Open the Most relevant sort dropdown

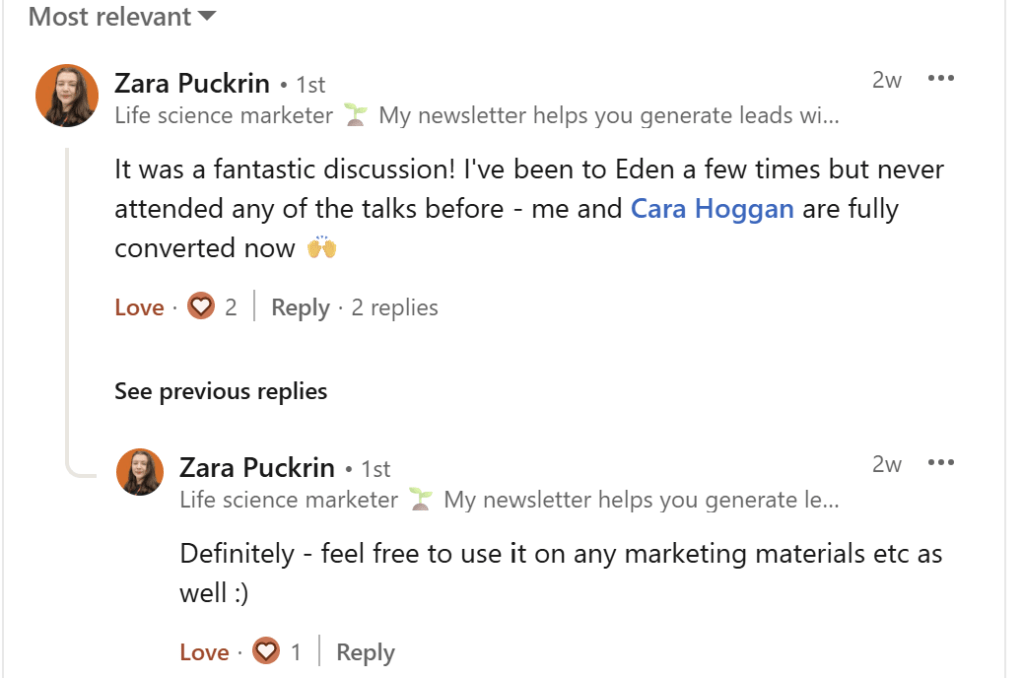pyautogui.click(x=121, y=17)
